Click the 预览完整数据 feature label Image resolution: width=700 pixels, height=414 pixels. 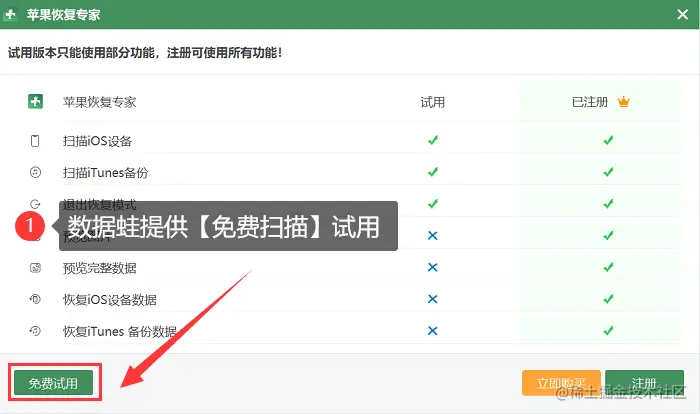100,268
